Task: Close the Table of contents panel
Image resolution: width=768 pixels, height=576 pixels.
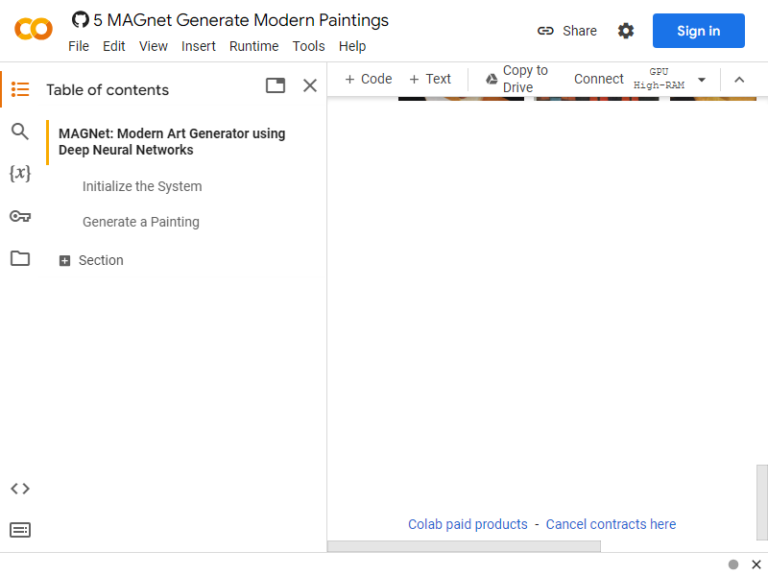Action: [x=310, y=86]
